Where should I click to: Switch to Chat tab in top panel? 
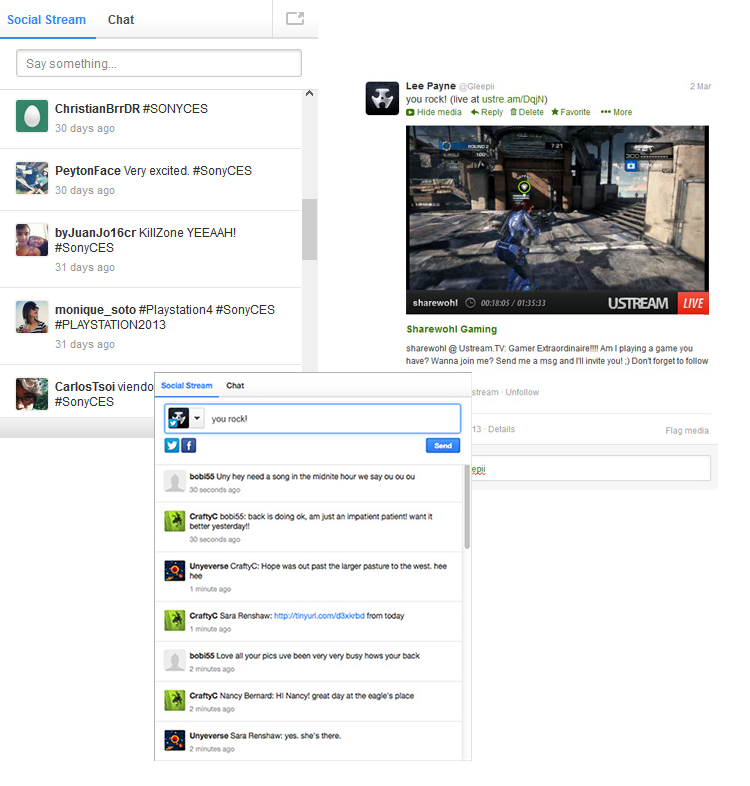pos(121,19)
